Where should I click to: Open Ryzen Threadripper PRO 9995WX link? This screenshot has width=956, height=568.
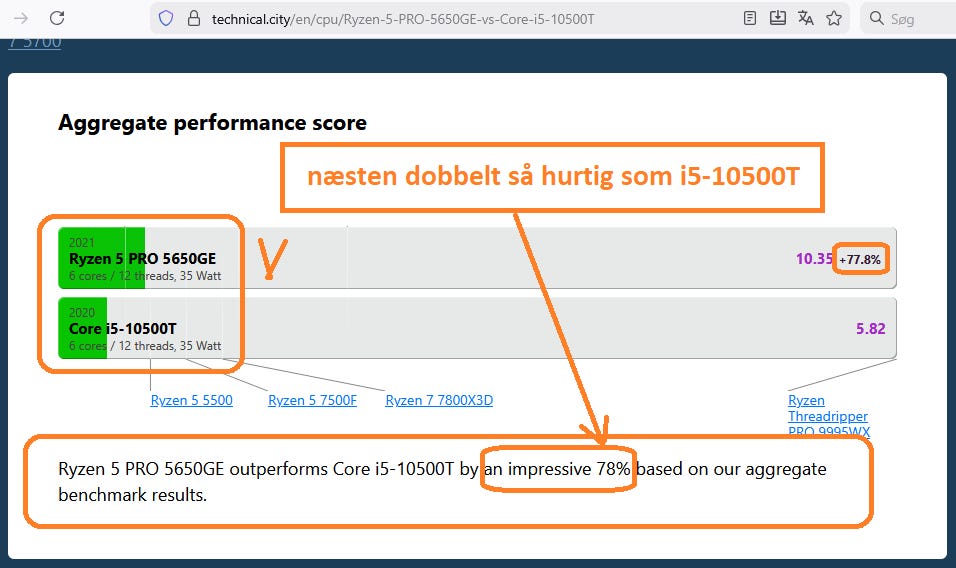(x=828, y=416)
